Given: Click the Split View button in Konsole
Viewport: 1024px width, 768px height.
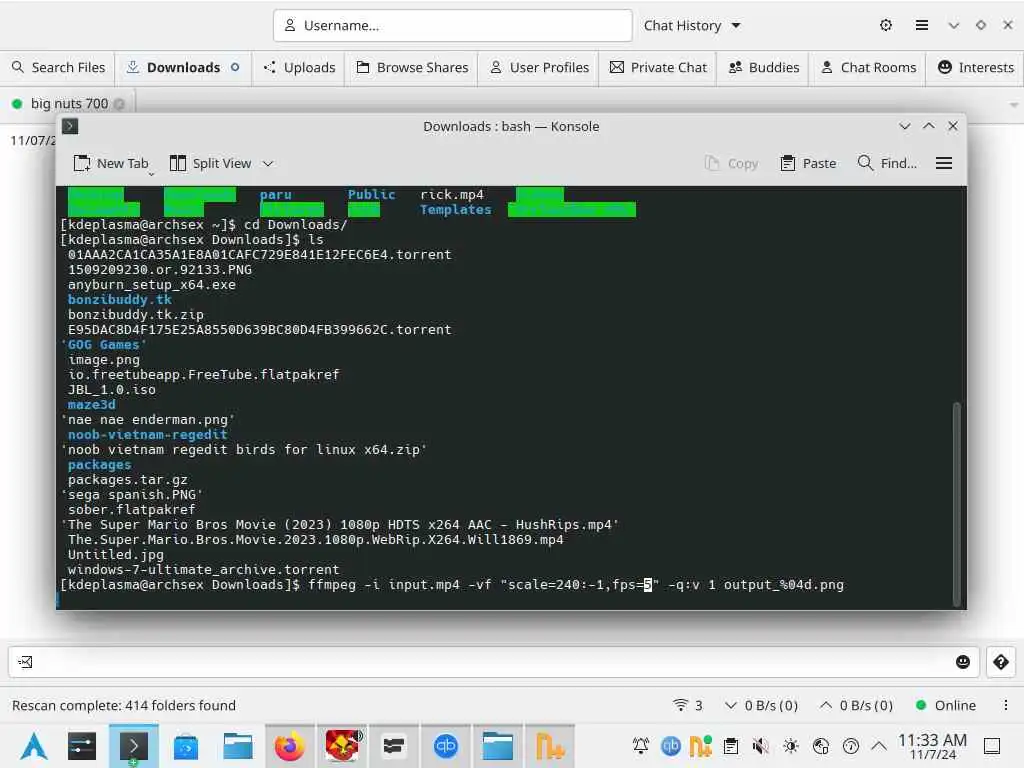Looking at the screenshot, I should point(210,163).
